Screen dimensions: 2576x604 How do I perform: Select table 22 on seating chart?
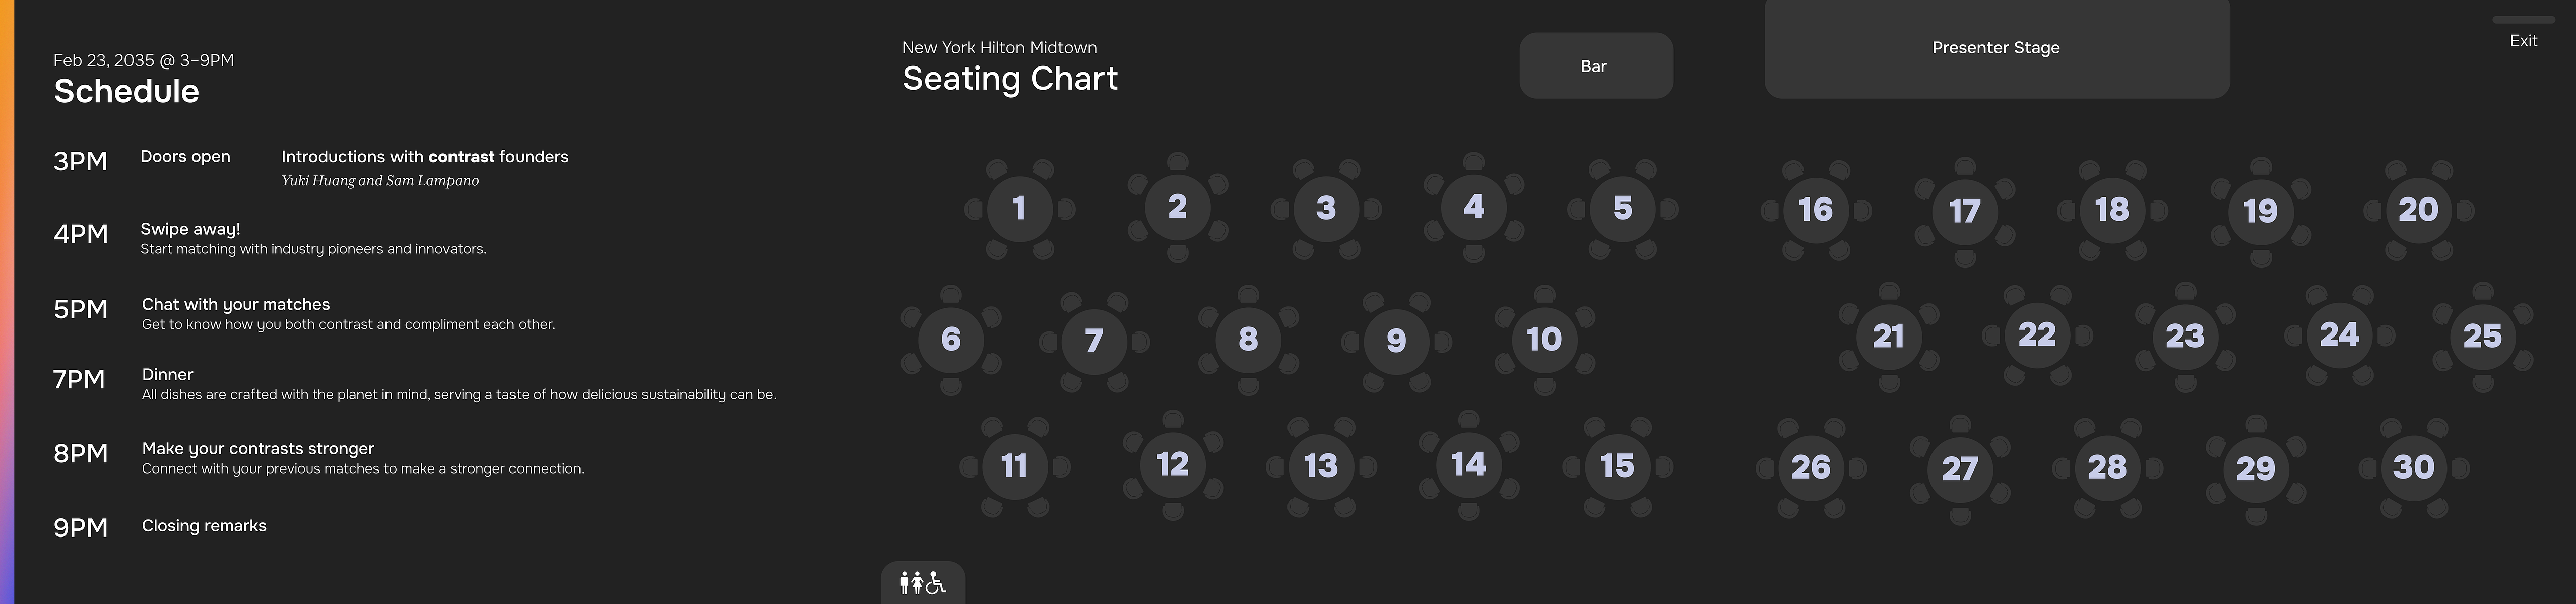(2037, 335)
